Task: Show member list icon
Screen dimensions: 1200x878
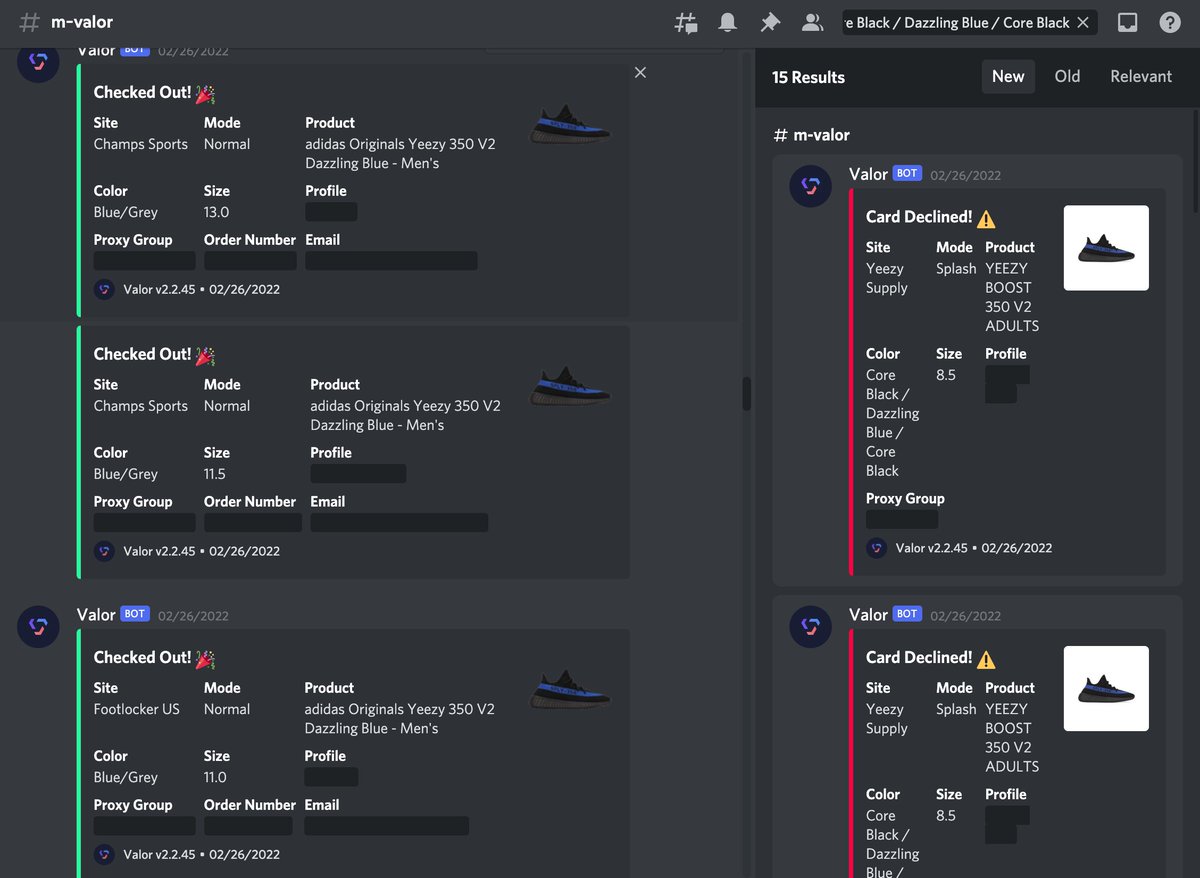Action: [x=812, y=22]
